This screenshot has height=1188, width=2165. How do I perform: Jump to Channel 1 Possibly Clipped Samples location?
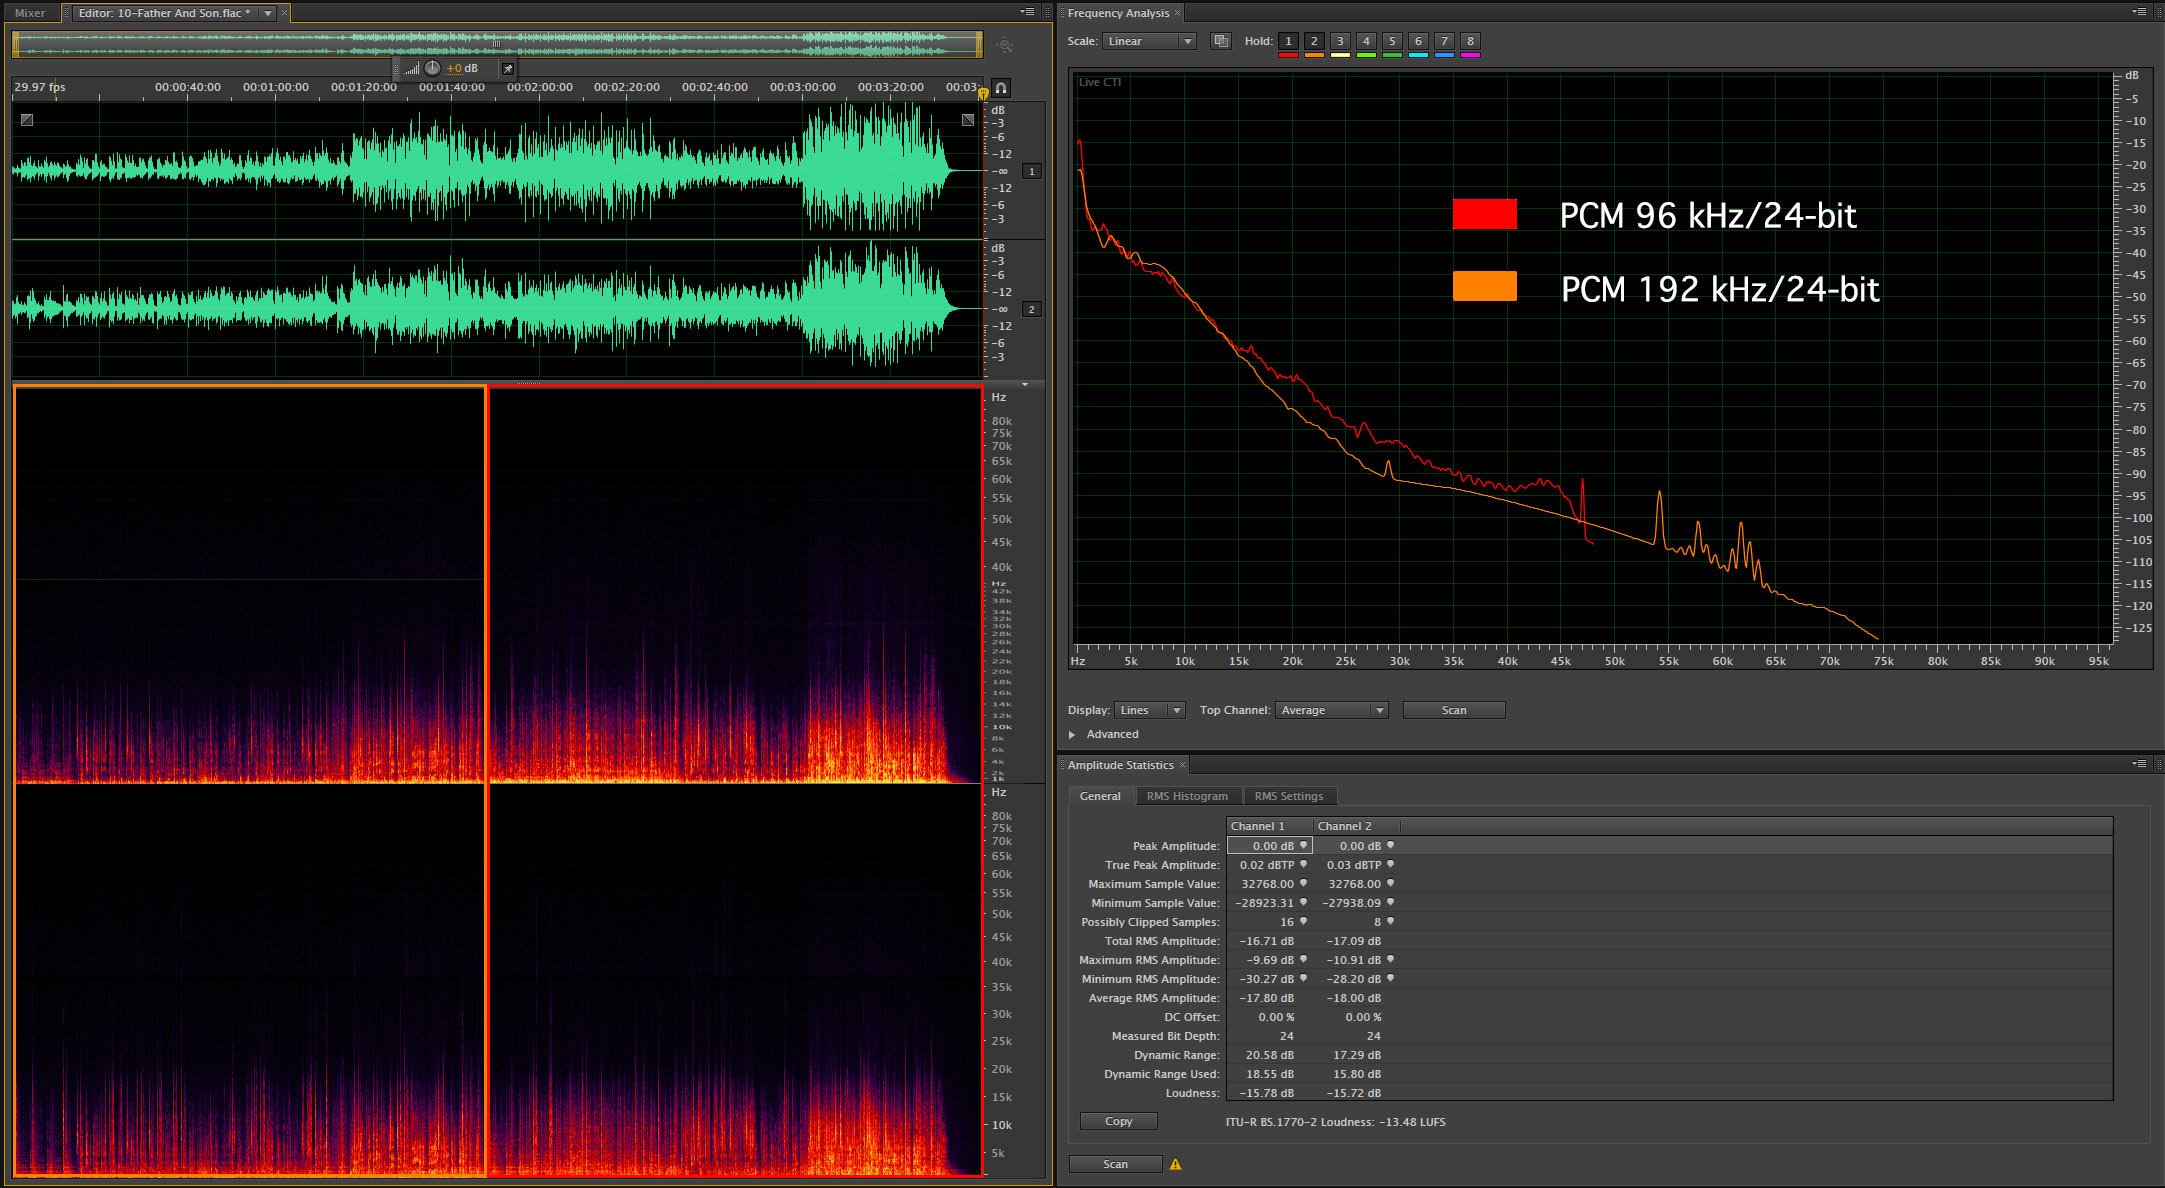pyautogui.click(x=1303, y=921)
